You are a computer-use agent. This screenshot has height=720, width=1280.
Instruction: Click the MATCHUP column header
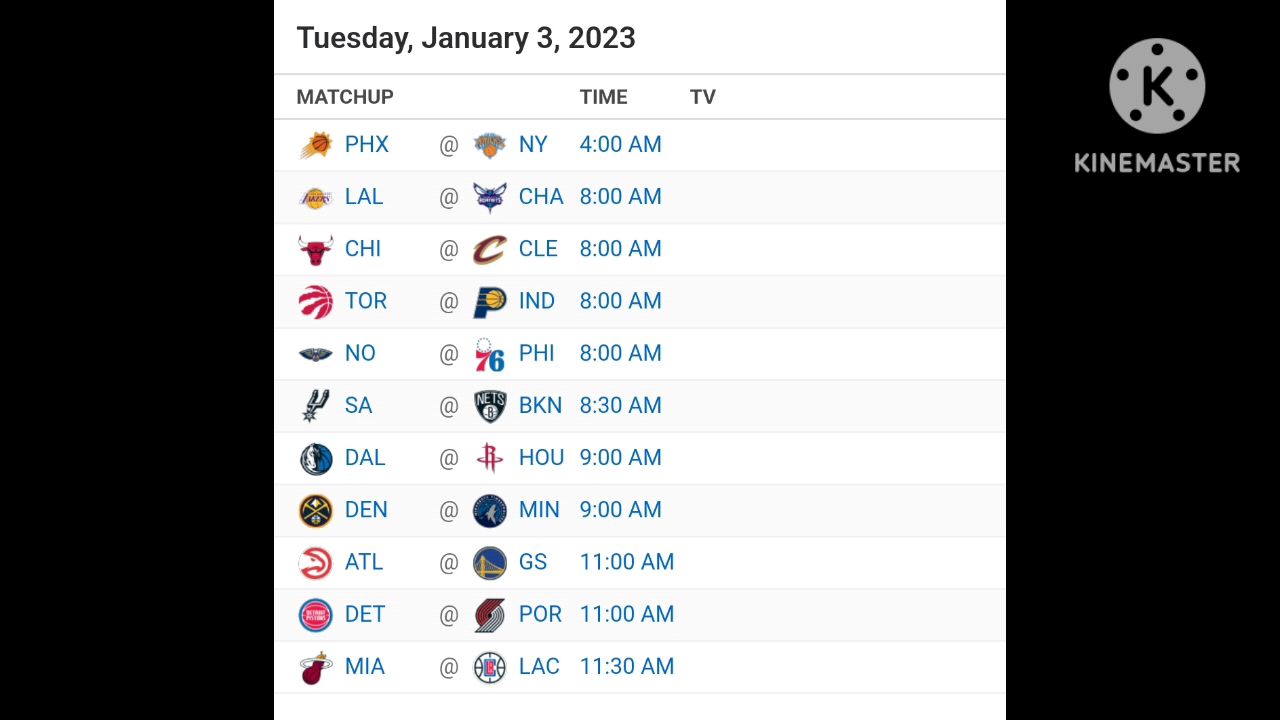(345, 97)
